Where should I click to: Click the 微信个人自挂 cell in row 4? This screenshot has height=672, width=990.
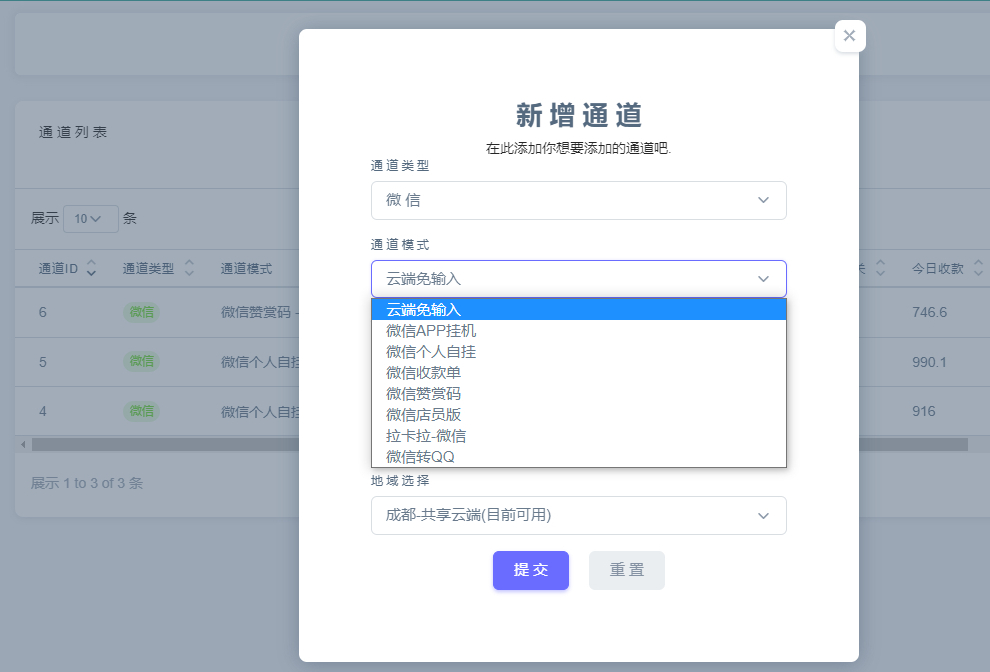click(259, 412)
